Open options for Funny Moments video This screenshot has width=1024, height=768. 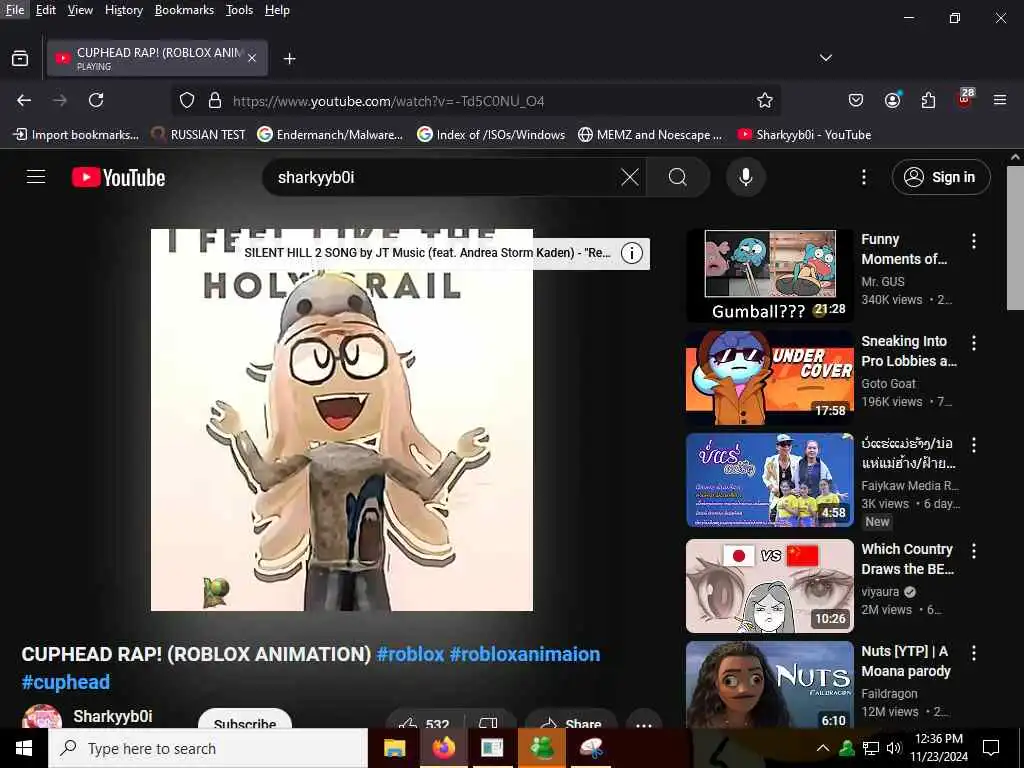(x=974, y=241)
